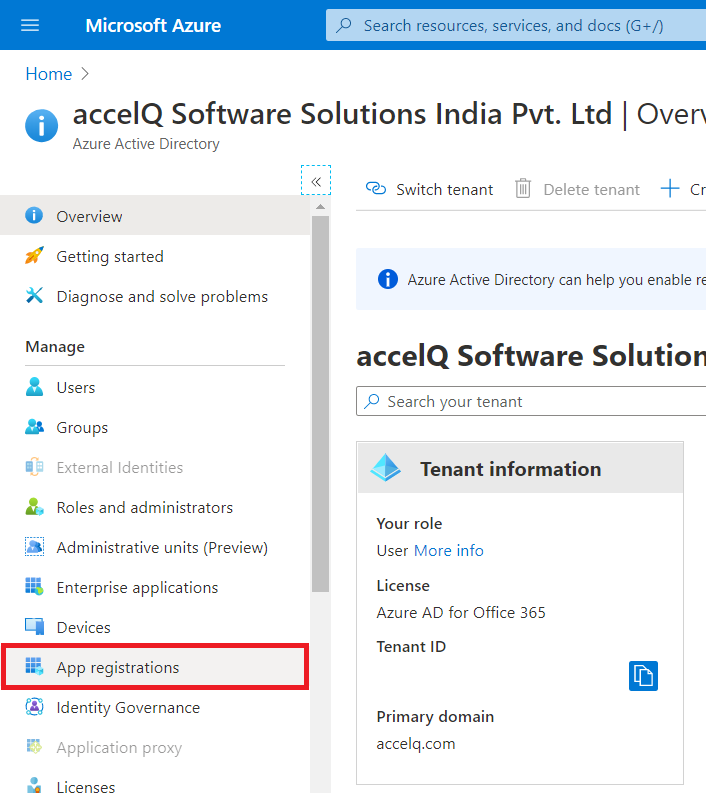Open Roles and administrators

[x=155, y=507]
